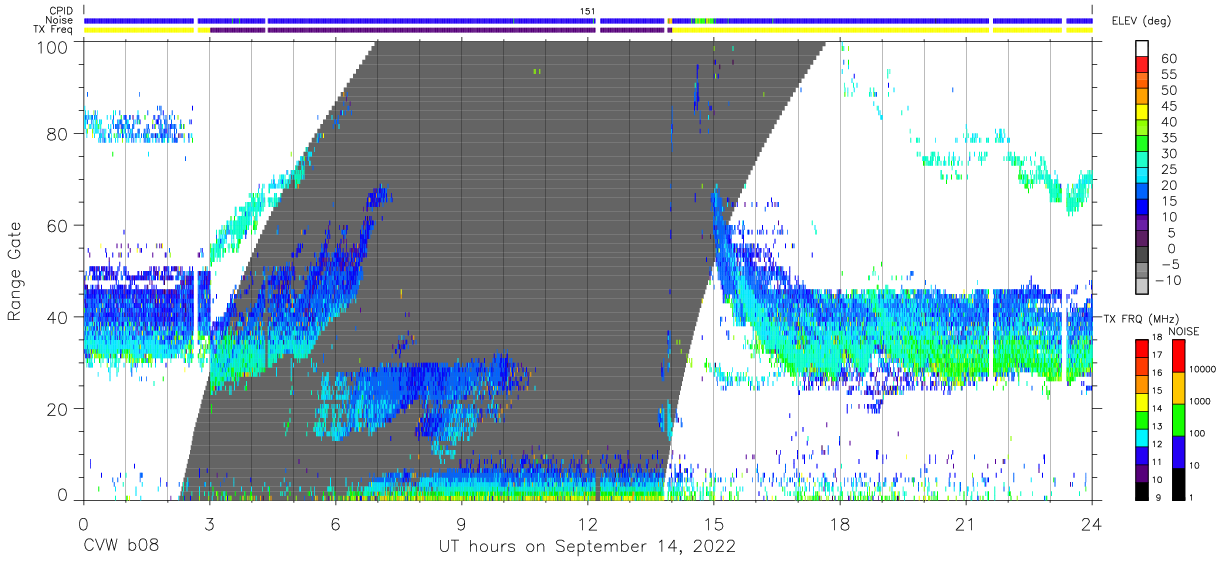Select the "20" label on Range Gate axis
The height and width of the screenshot is (567, 1228).
(58, 409)
